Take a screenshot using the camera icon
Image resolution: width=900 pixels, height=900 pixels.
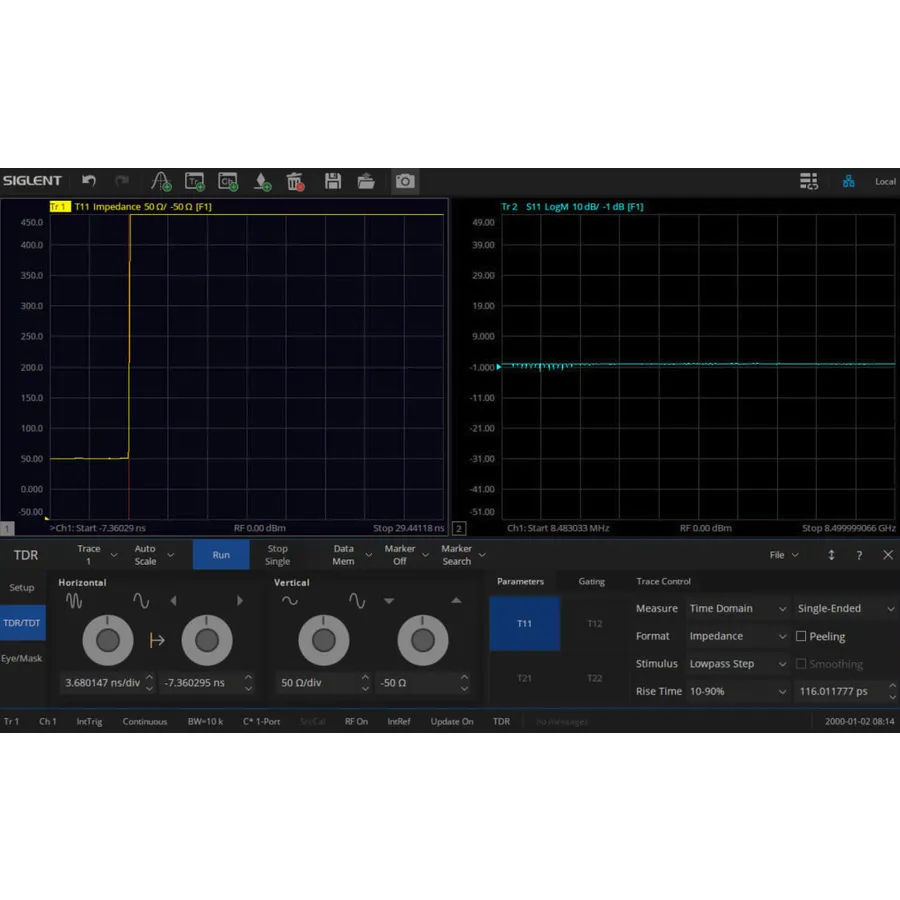tap(404, 181)
